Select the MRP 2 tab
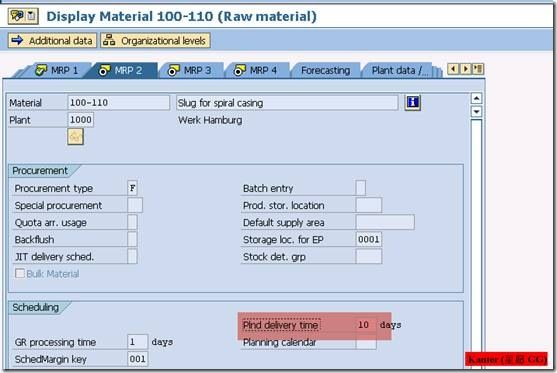This screenshot has height=373, width=557. [121, 70]
